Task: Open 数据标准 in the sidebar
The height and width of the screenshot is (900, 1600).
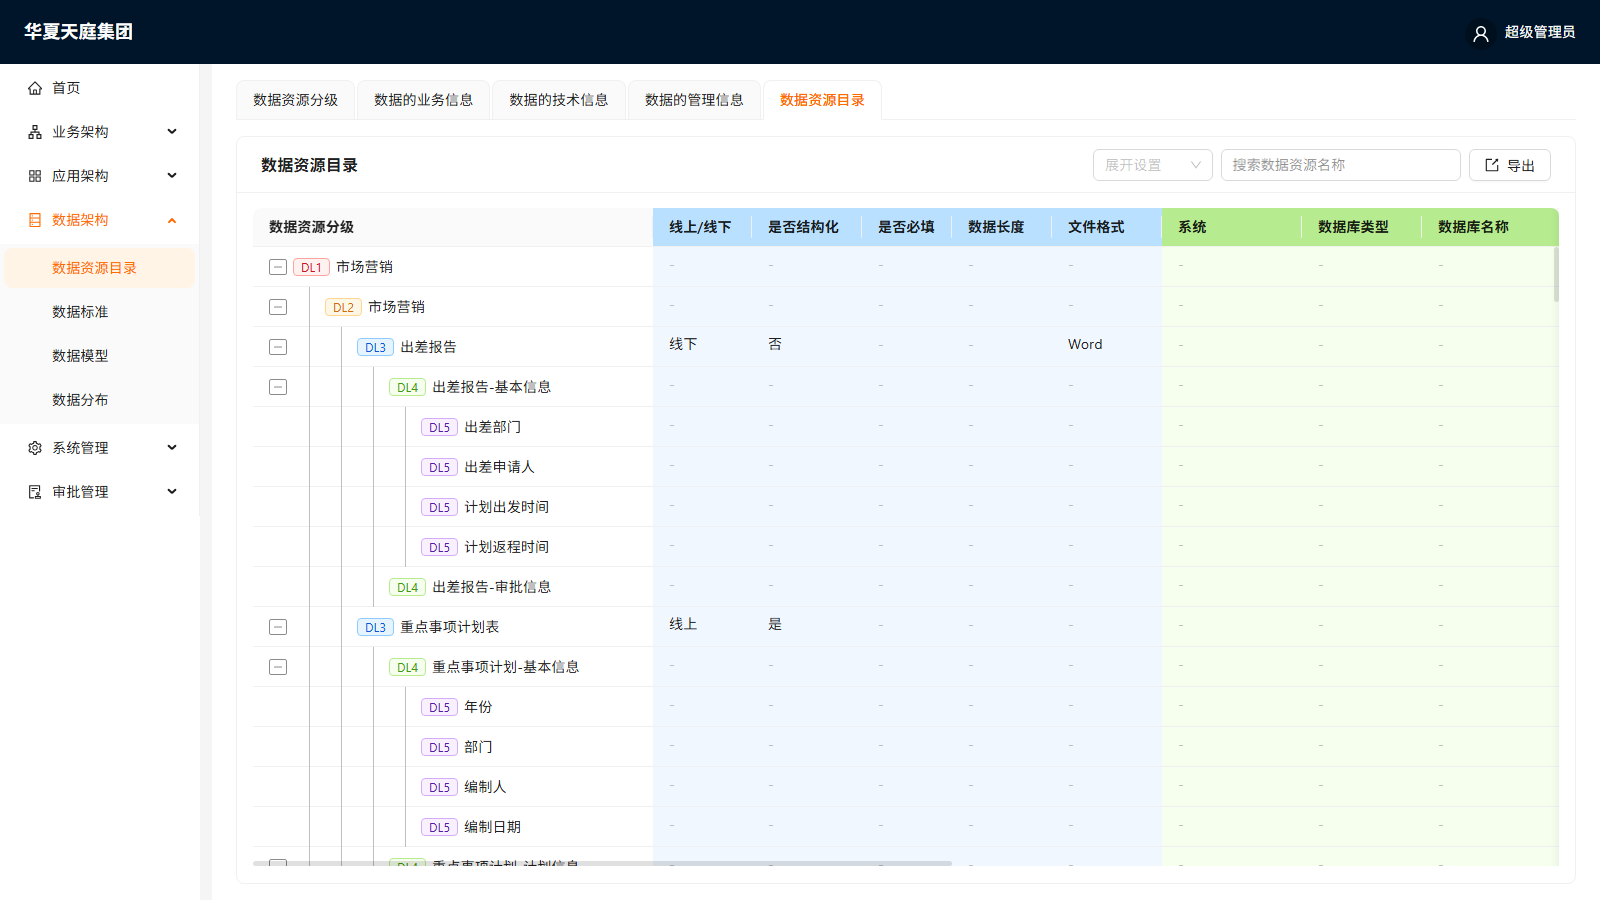Action: coord(100,312)
